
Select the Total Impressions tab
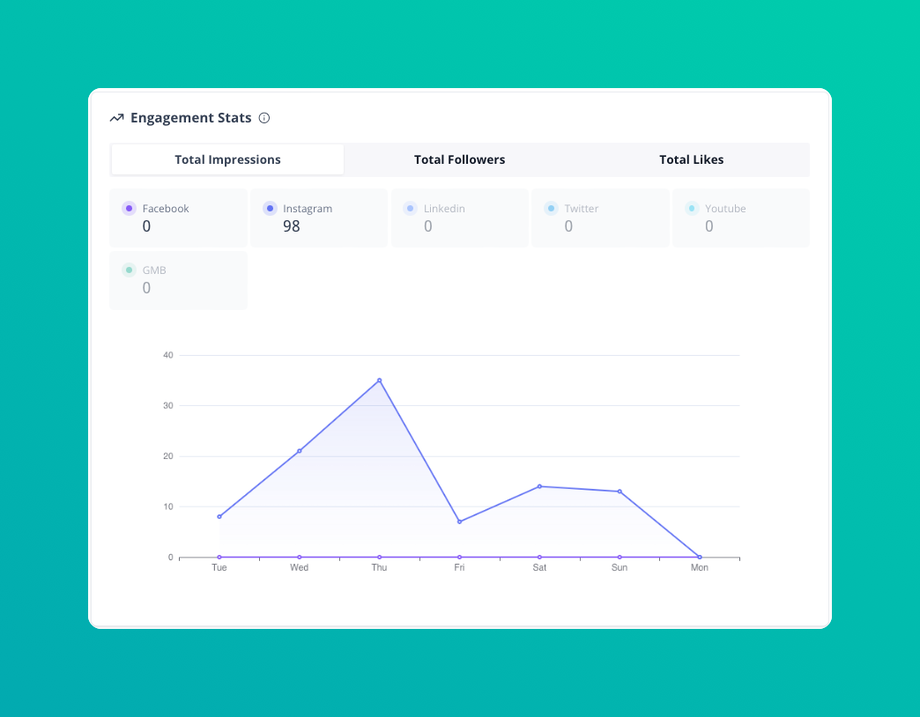[228, 160]
